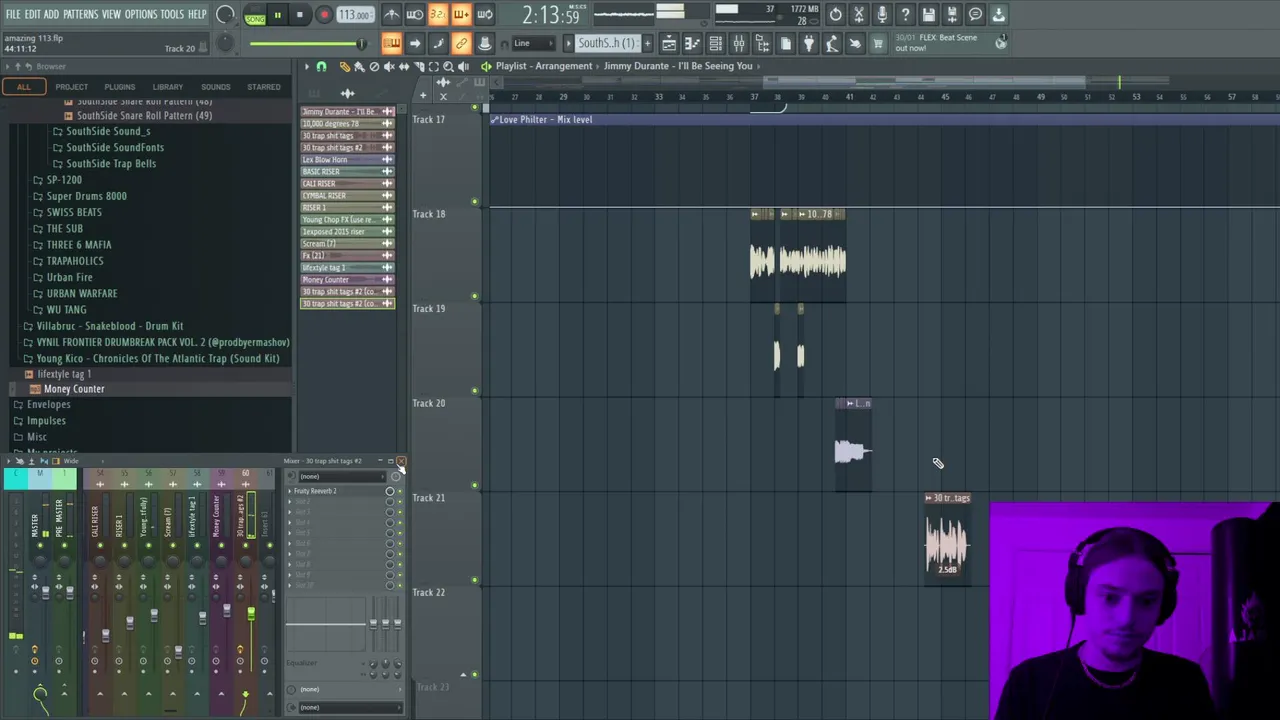Viewport: 1280px width, 720px height.
Task: Open the Piano roll toolbar icon
Action: pos(692,43)
